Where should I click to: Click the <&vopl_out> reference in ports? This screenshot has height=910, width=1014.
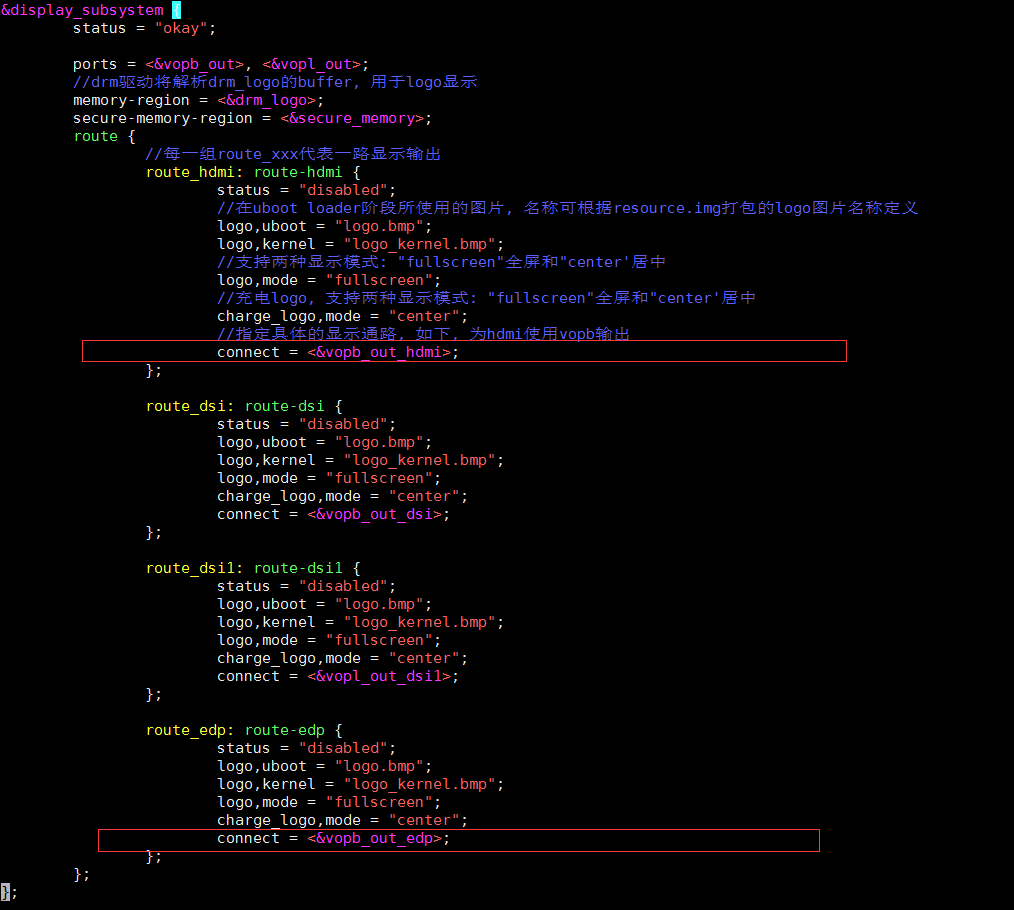pos(312,64)
